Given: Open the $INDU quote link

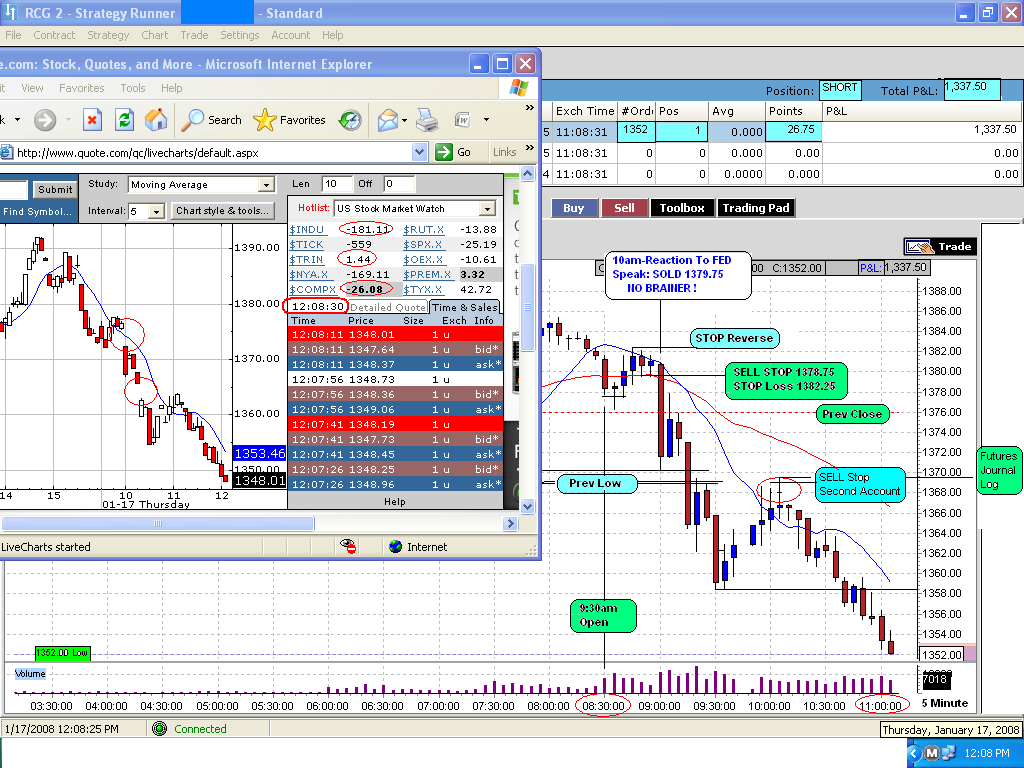Looking at the screenshot, I should [306, 229].
